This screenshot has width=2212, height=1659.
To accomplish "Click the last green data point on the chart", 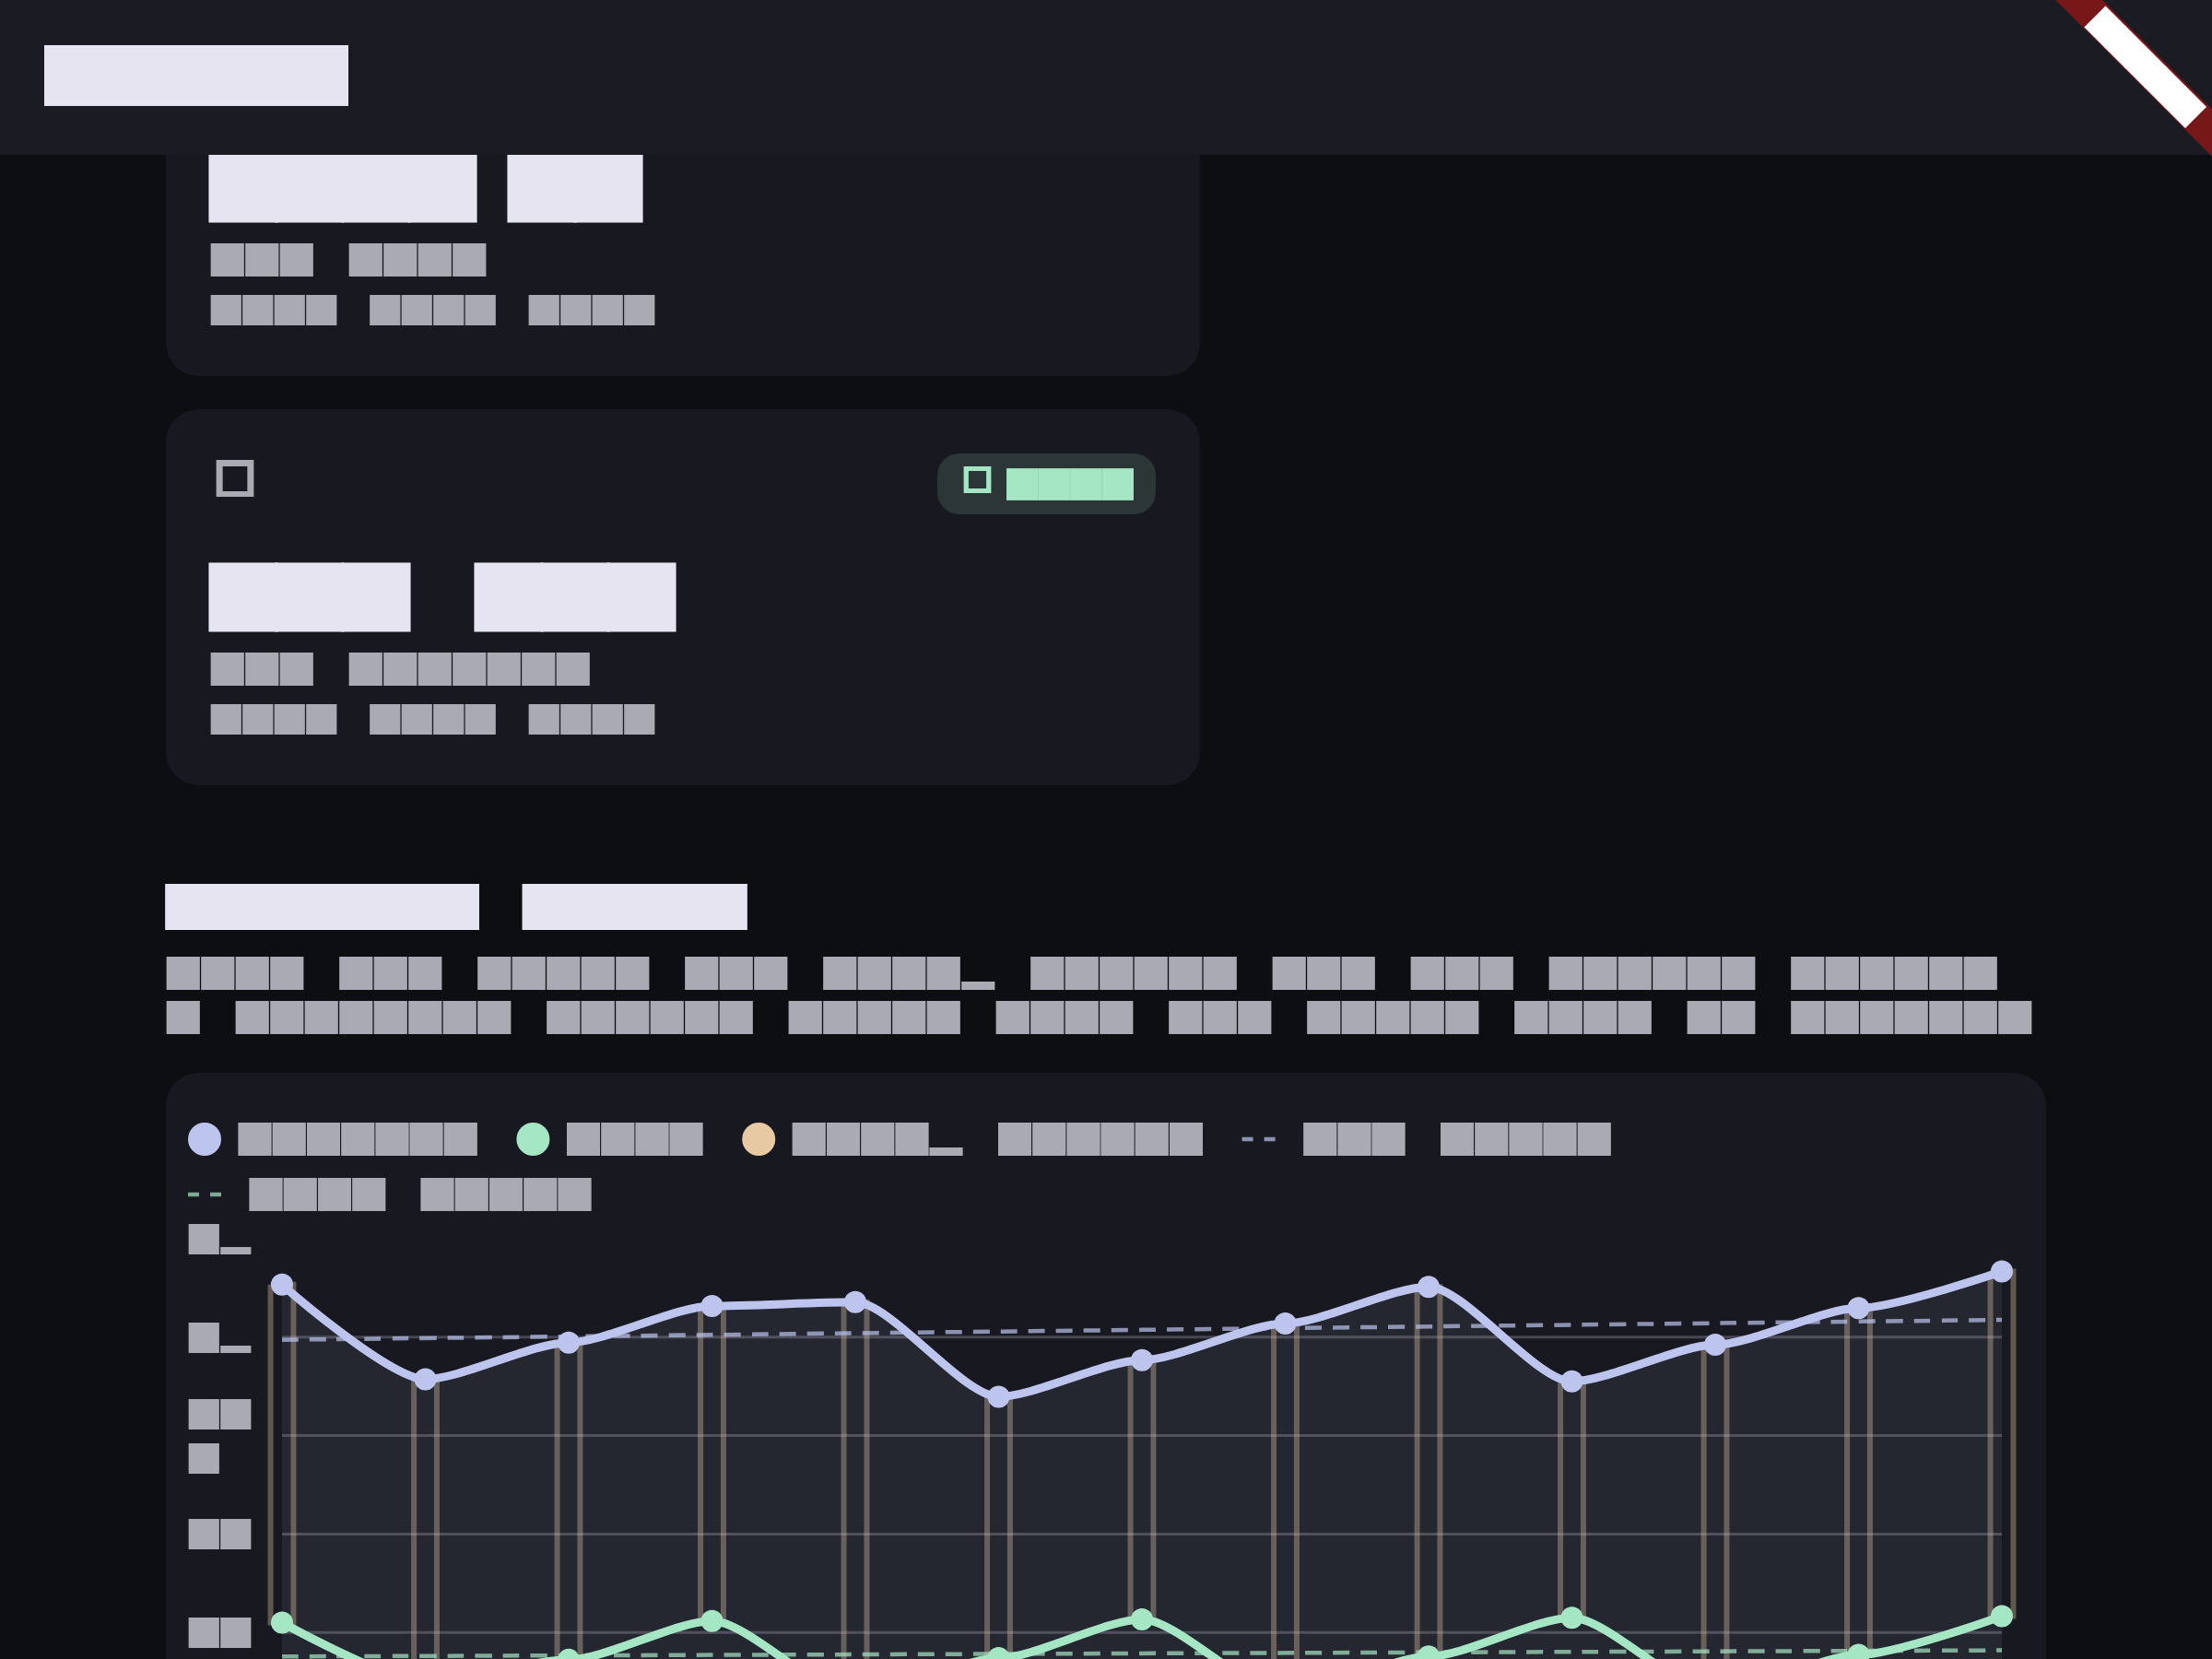I will tap(2001, 1616).
